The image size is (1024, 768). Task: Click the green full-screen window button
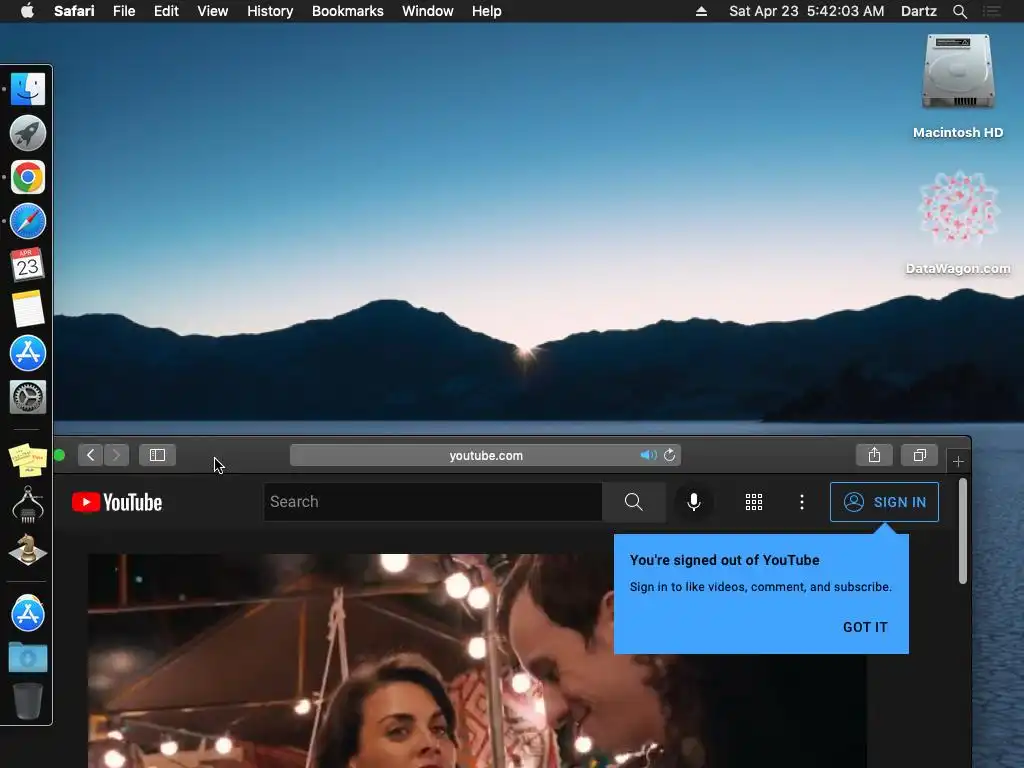point(59,455)
